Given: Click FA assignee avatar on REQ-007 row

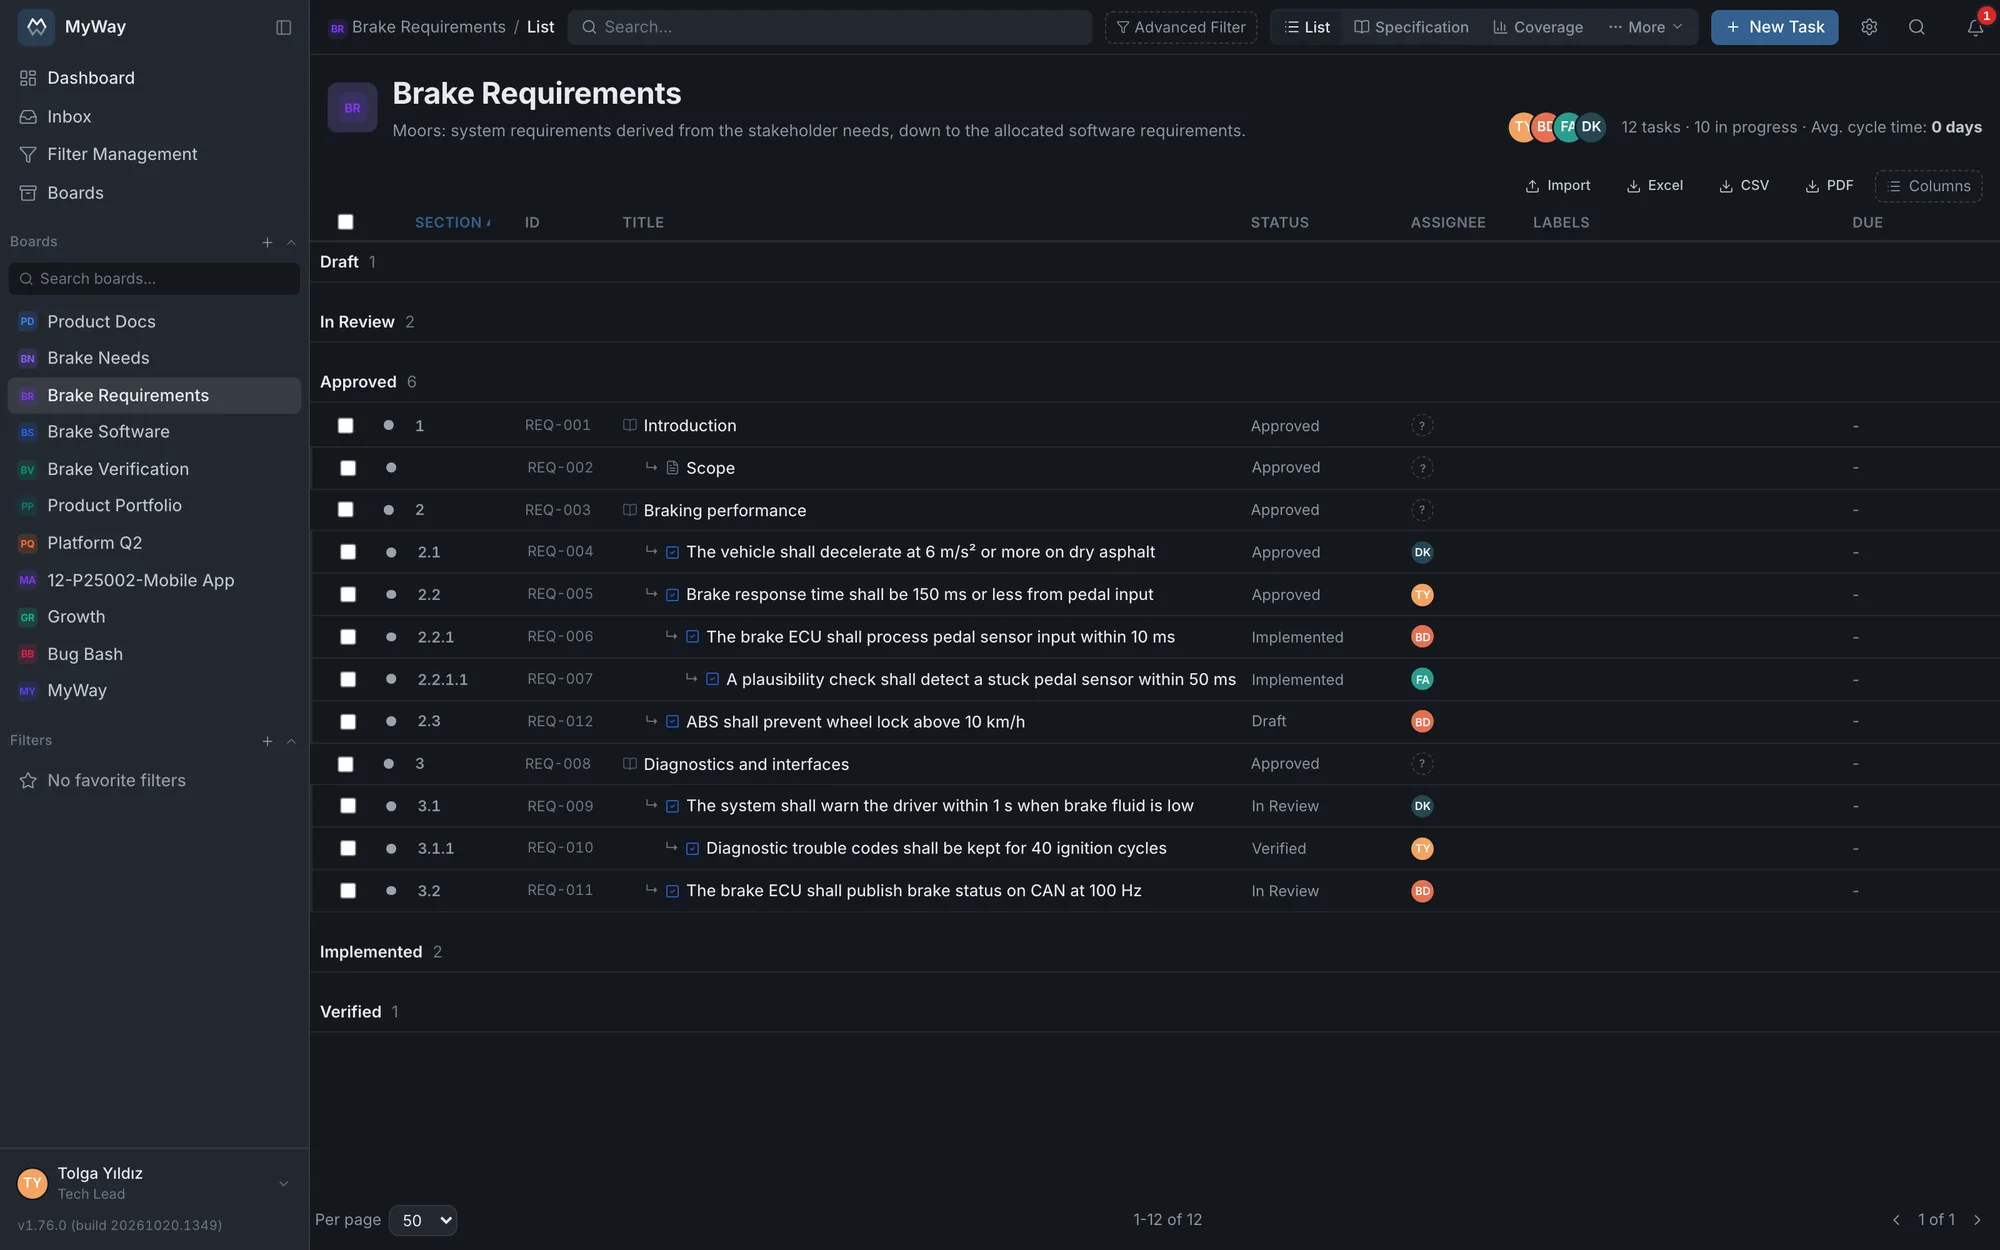Looking at the screenshot, I should click(x=1422, y=679).
